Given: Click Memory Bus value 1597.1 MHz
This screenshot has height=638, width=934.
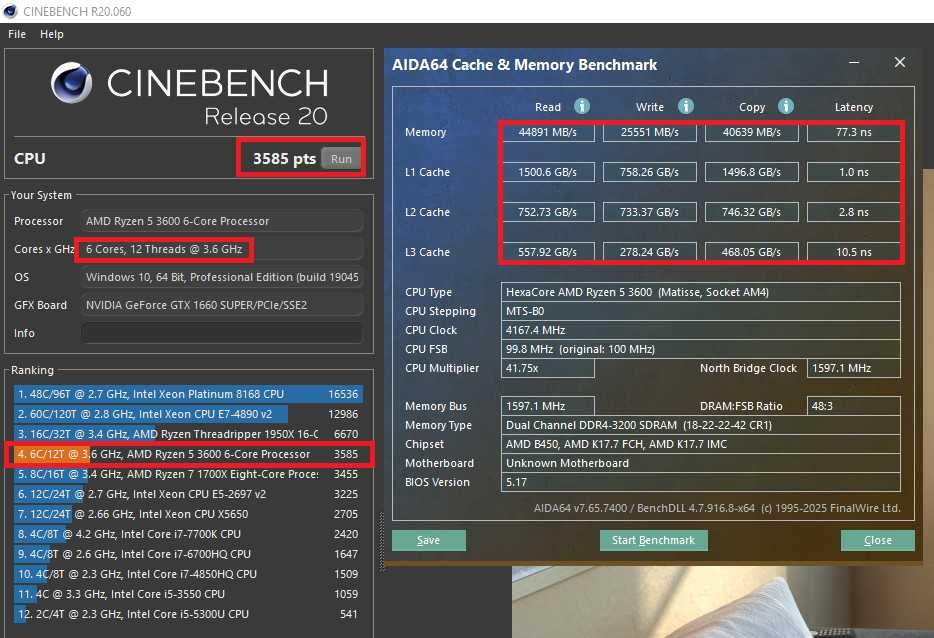Looking at the screenshot, I should 548,406.
